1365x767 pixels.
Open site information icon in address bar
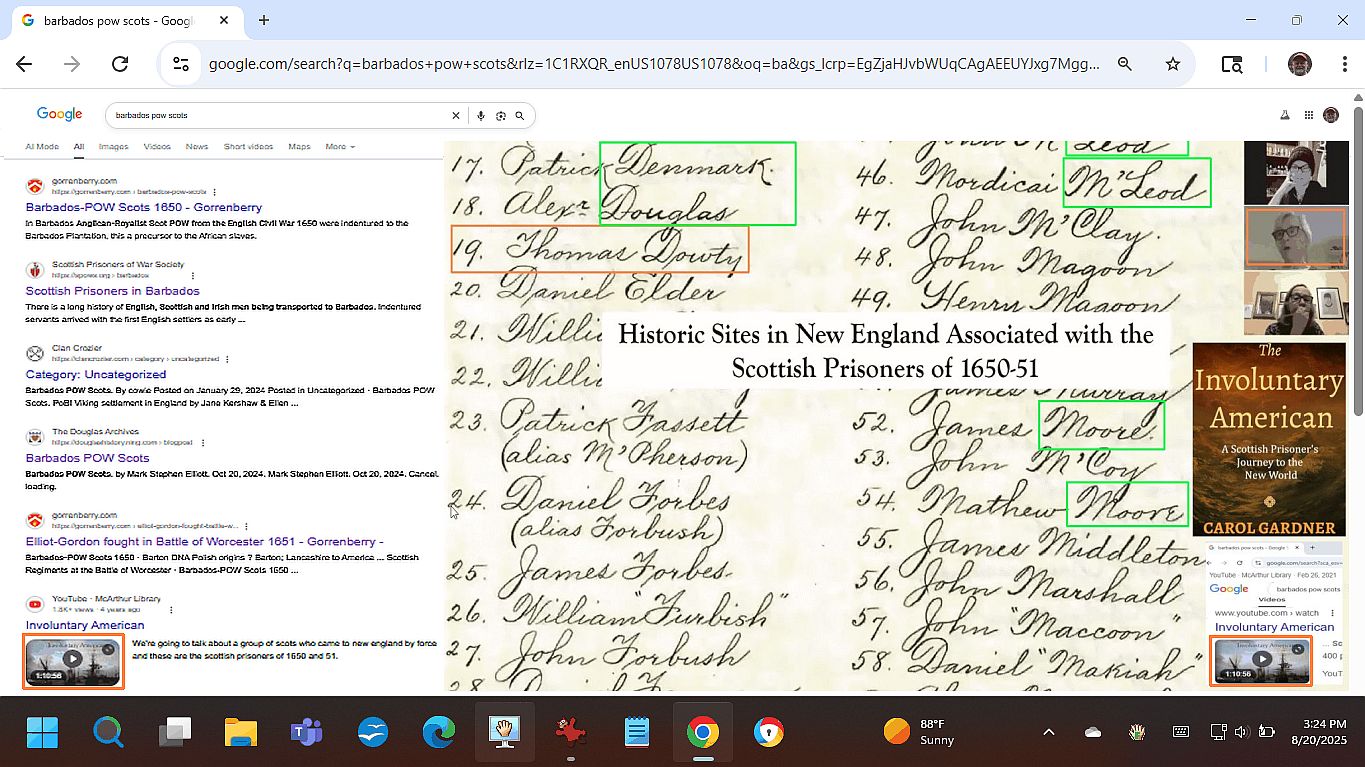pyautogui.click(x=181, y=64)
